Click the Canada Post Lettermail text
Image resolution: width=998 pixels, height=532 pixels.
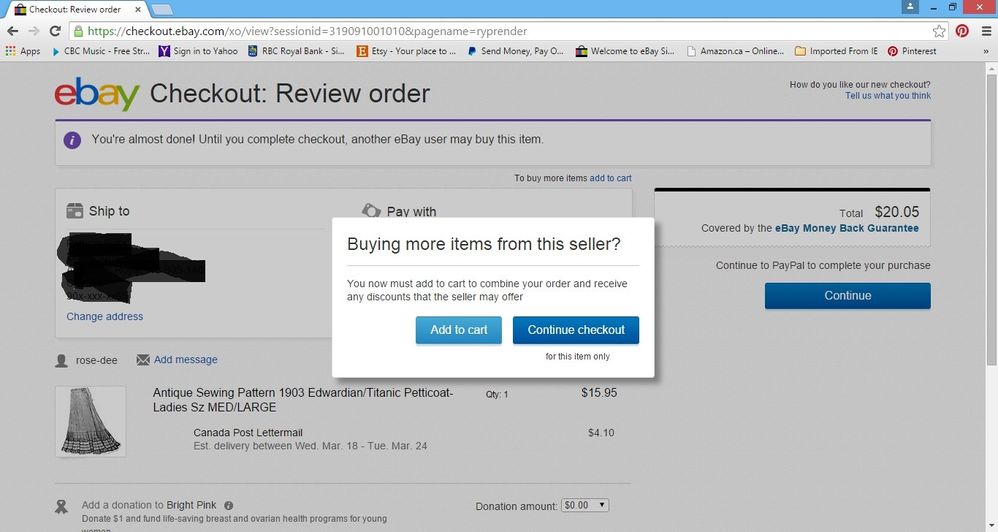pos(248,433)
